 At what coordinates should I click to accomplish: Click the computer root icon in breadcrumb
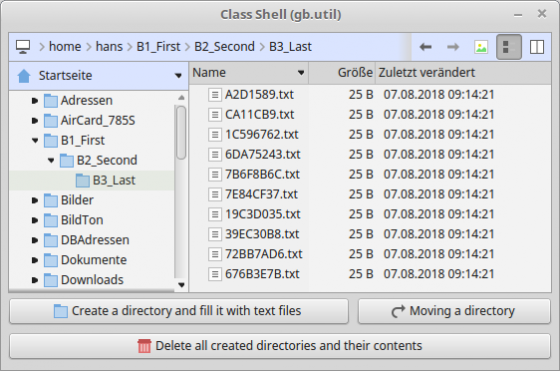point(23,47)
